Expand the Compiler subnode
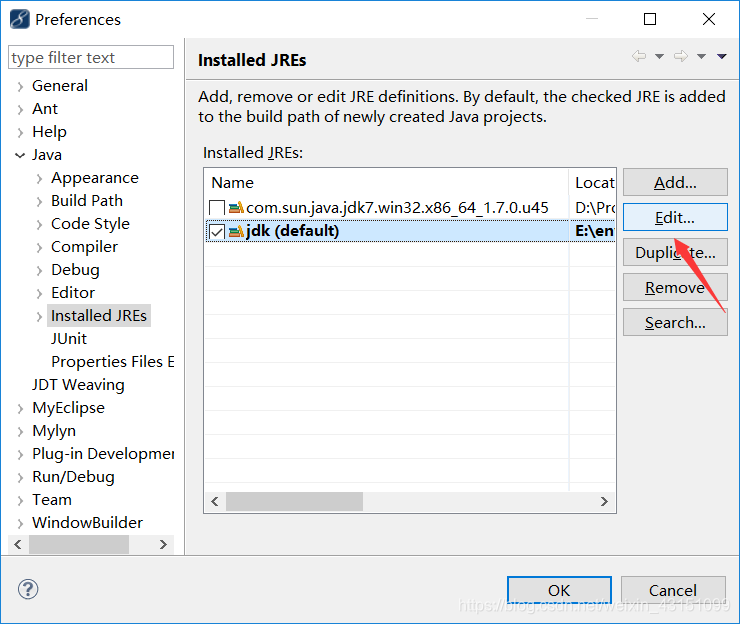This screenshot has width=740, height=624. pos(39,247)
